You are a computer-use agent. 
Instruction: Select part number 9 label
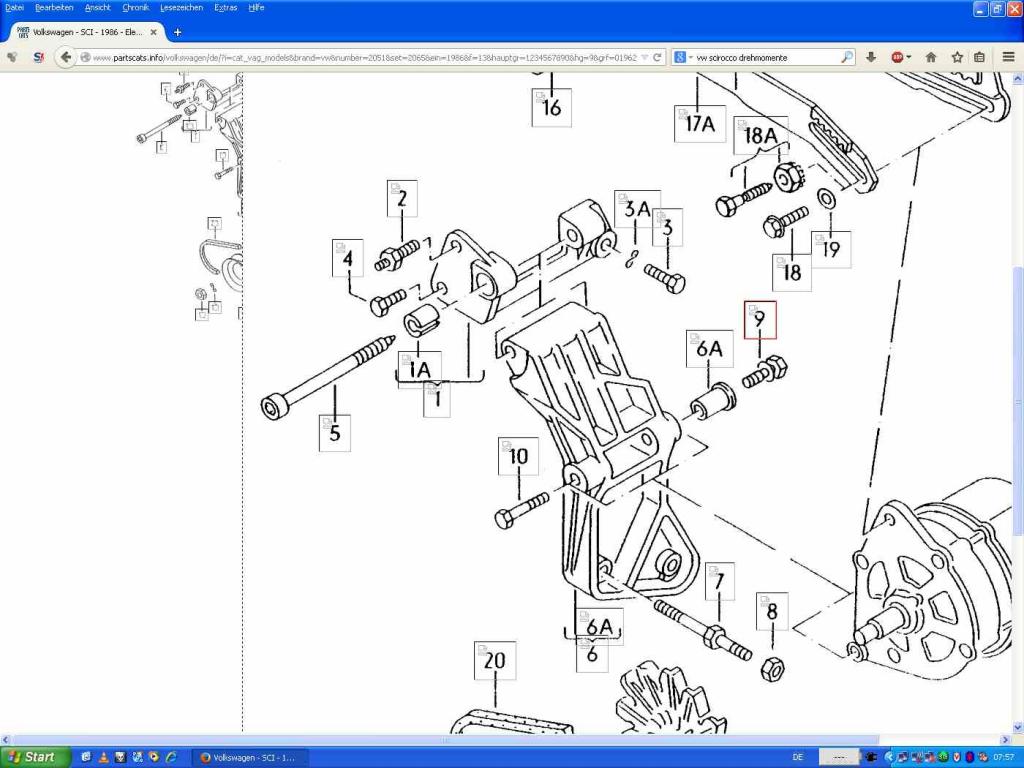[x=759, y=320]
